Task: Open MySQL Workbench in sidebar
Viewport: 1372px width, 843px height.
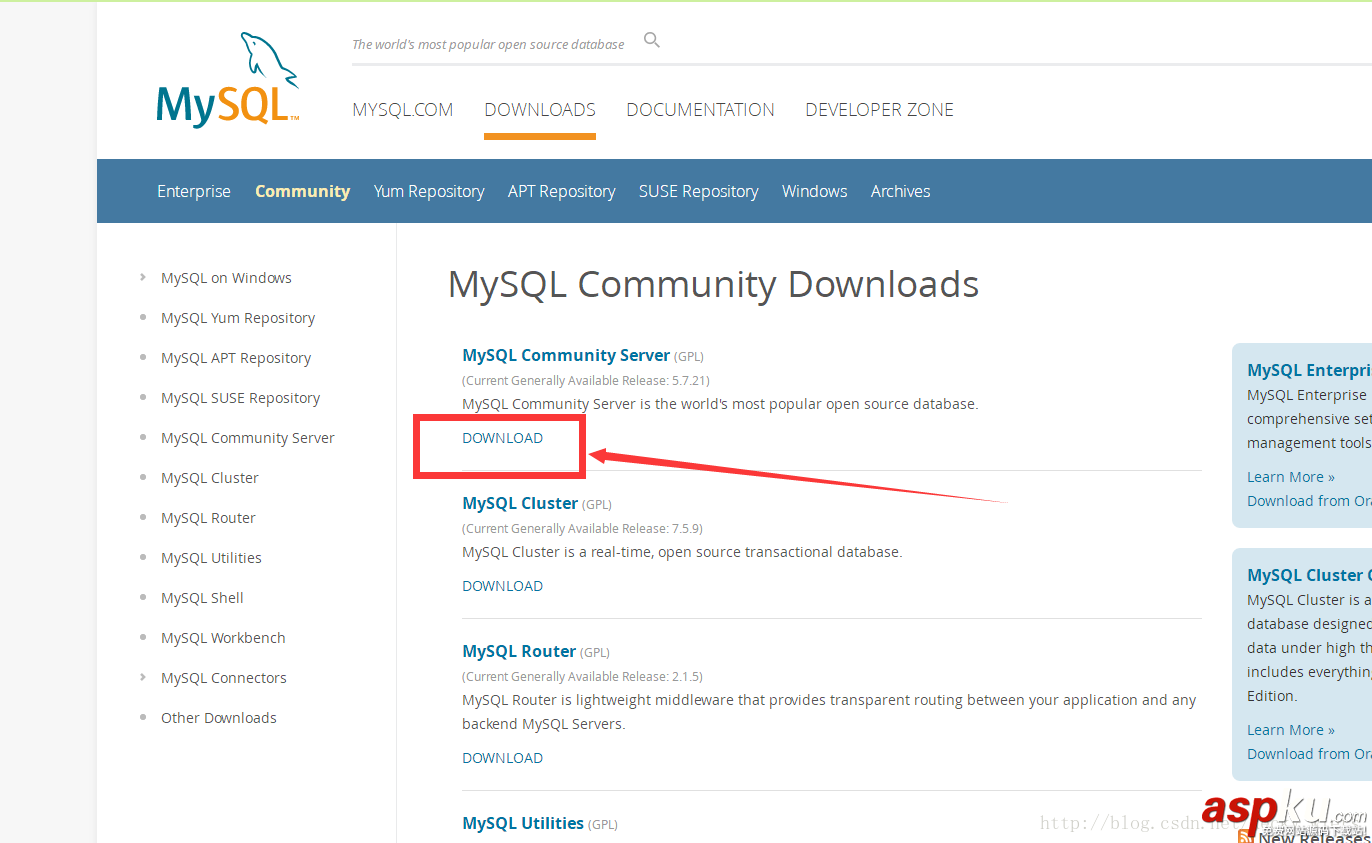Action: (223, 638)
